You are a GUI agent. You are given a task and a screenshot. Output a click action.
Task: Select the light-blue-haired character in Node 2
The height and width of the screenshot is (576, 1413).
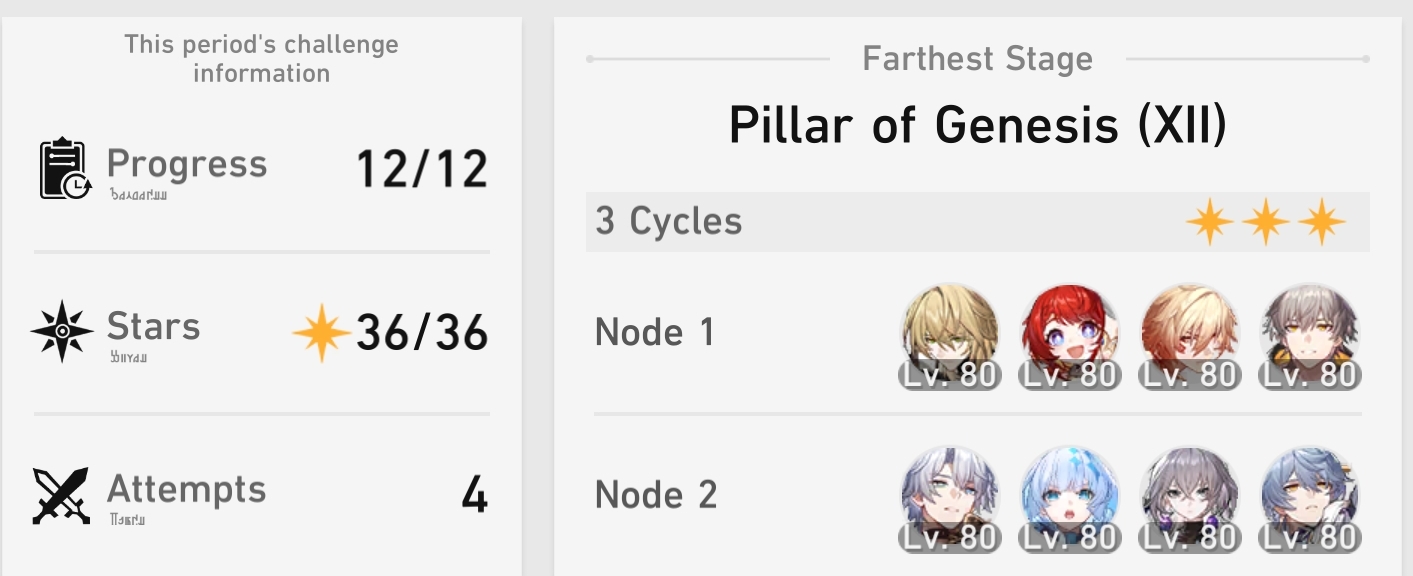(x=1070, y=499)
